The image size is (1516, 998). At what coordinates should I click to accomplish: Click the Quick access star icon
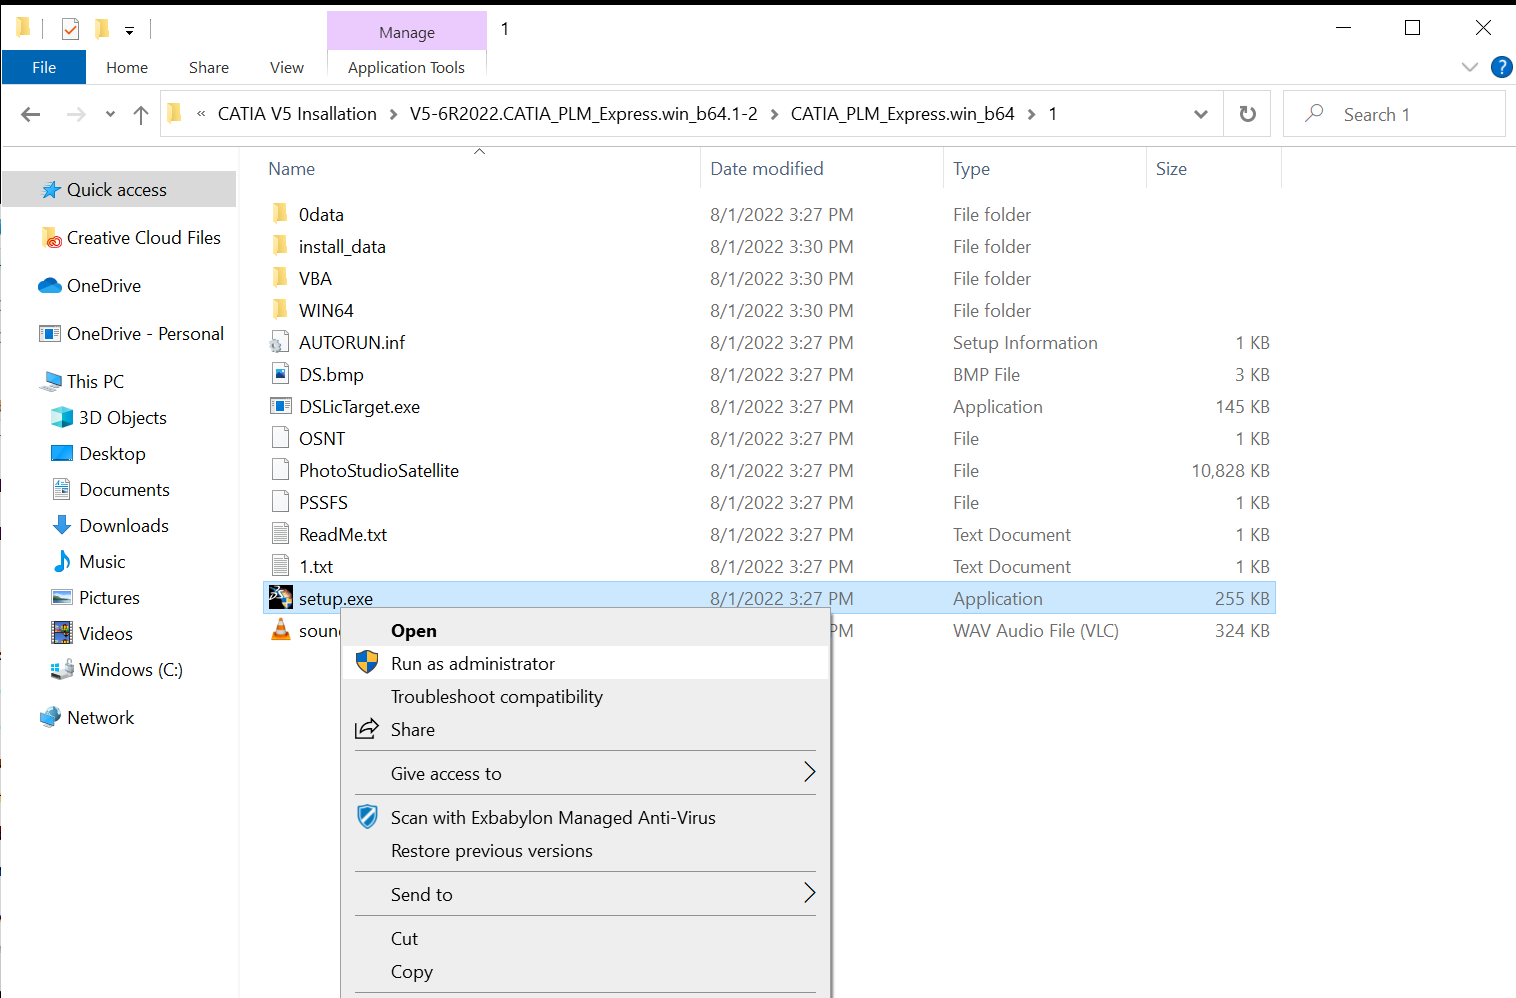pos(51,190)
